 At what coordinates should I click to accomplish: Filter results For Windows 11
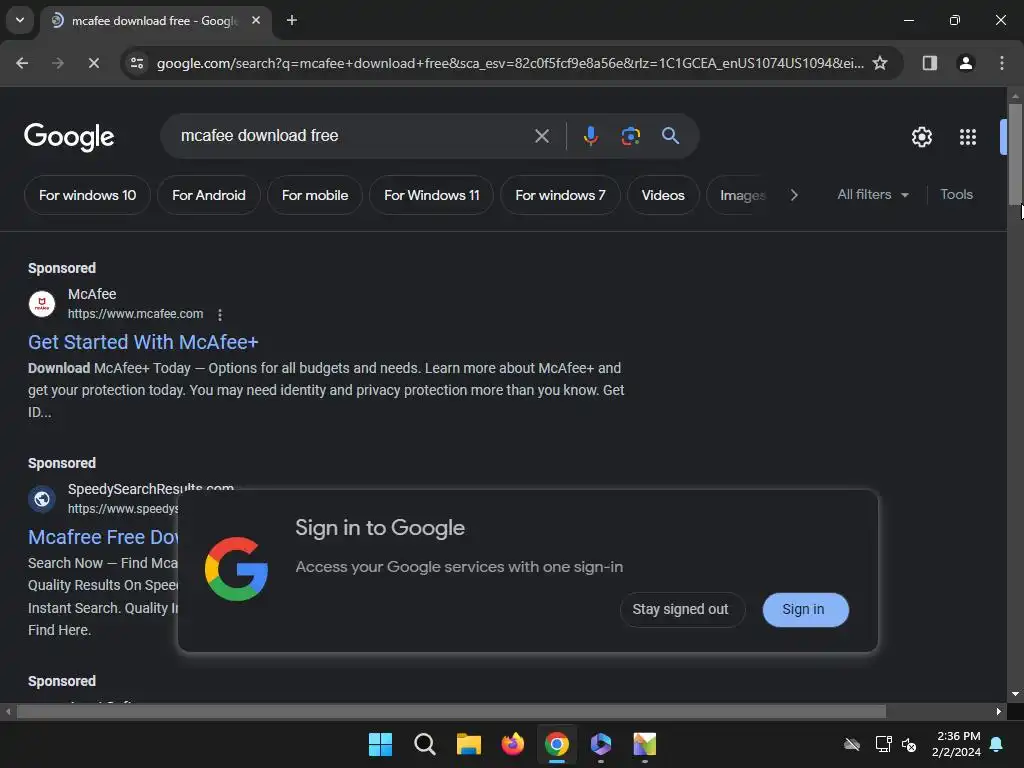432,195
